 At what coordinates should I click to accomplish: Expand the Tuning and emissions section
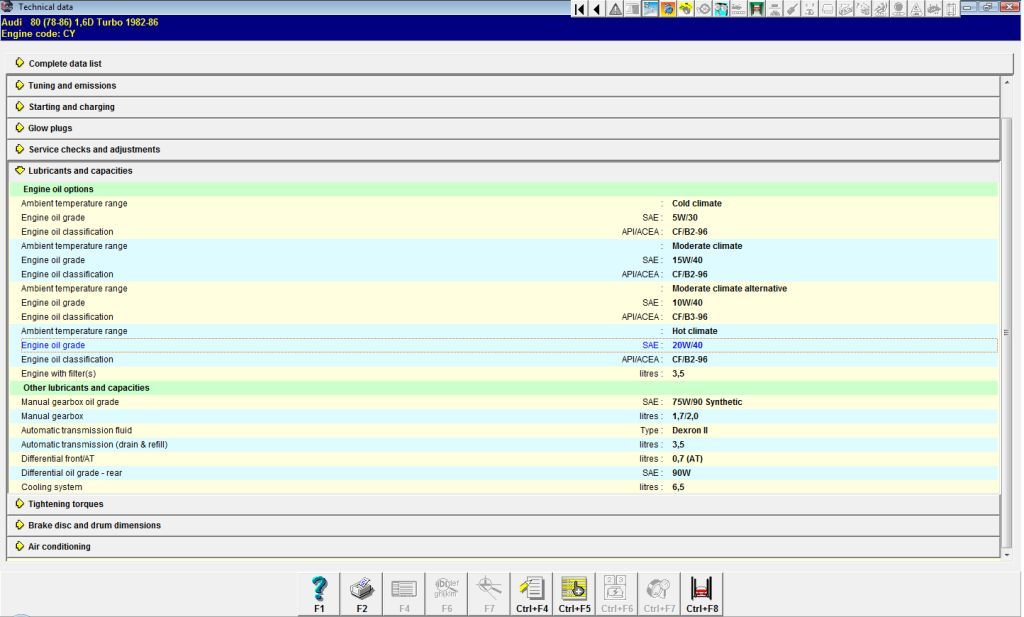coord(504,86)
